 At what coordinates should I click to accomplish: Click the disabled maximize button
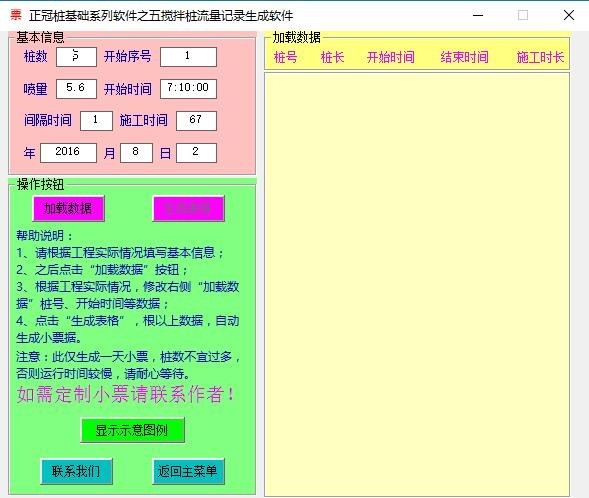point(523,15)
